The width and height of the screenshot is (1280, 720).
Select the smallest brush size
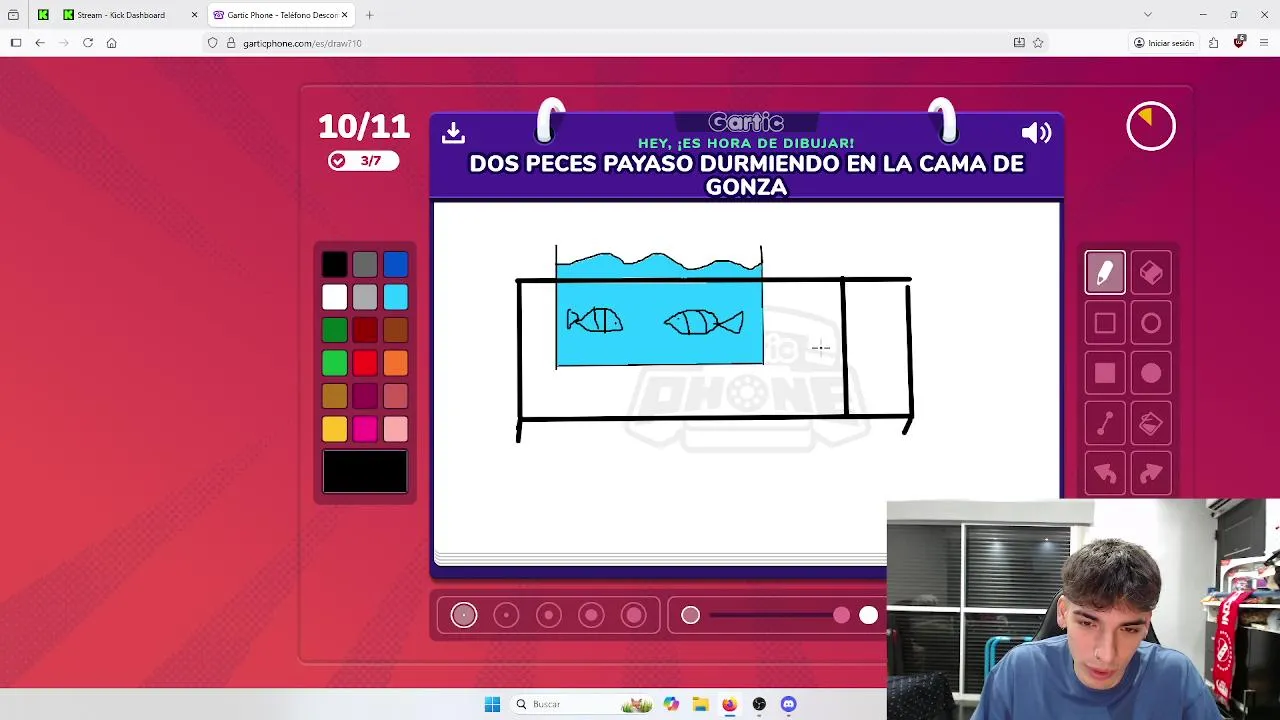(464, 615)
